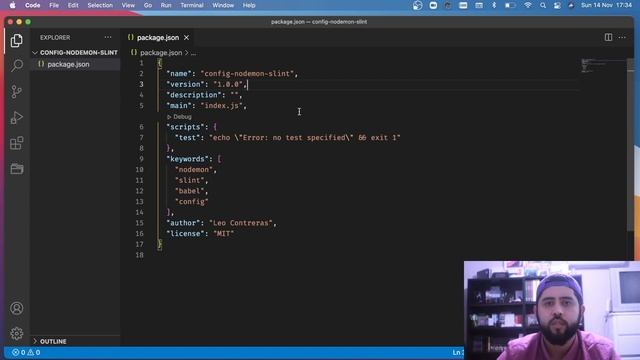The width and height of the screenshot is (640, 360).
Task: Expand the OUTLINE section
Action: point(75,341)
